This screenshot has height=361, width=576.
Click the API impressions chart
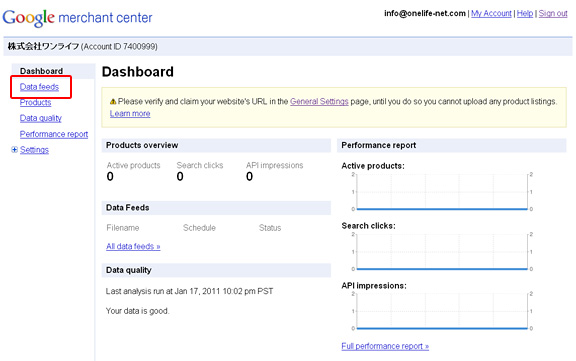pyautogui.click(x=442, y=311)
